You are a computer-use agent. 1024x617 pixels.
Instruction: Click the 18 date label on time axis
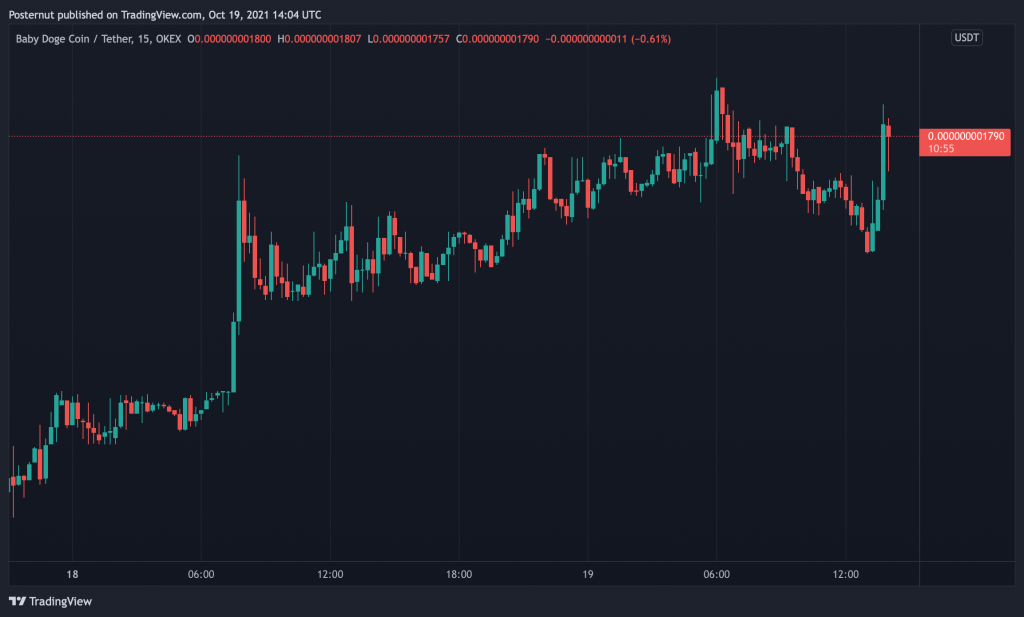72,575
